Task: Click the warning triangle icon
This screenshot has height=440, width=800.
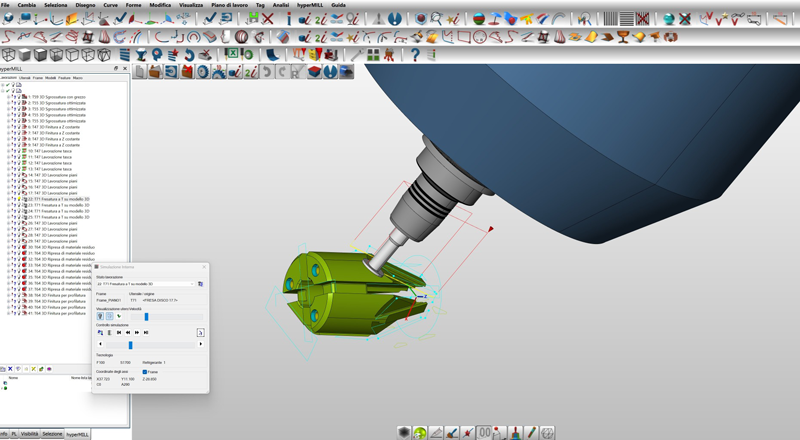Action: (x=378, y=19)
